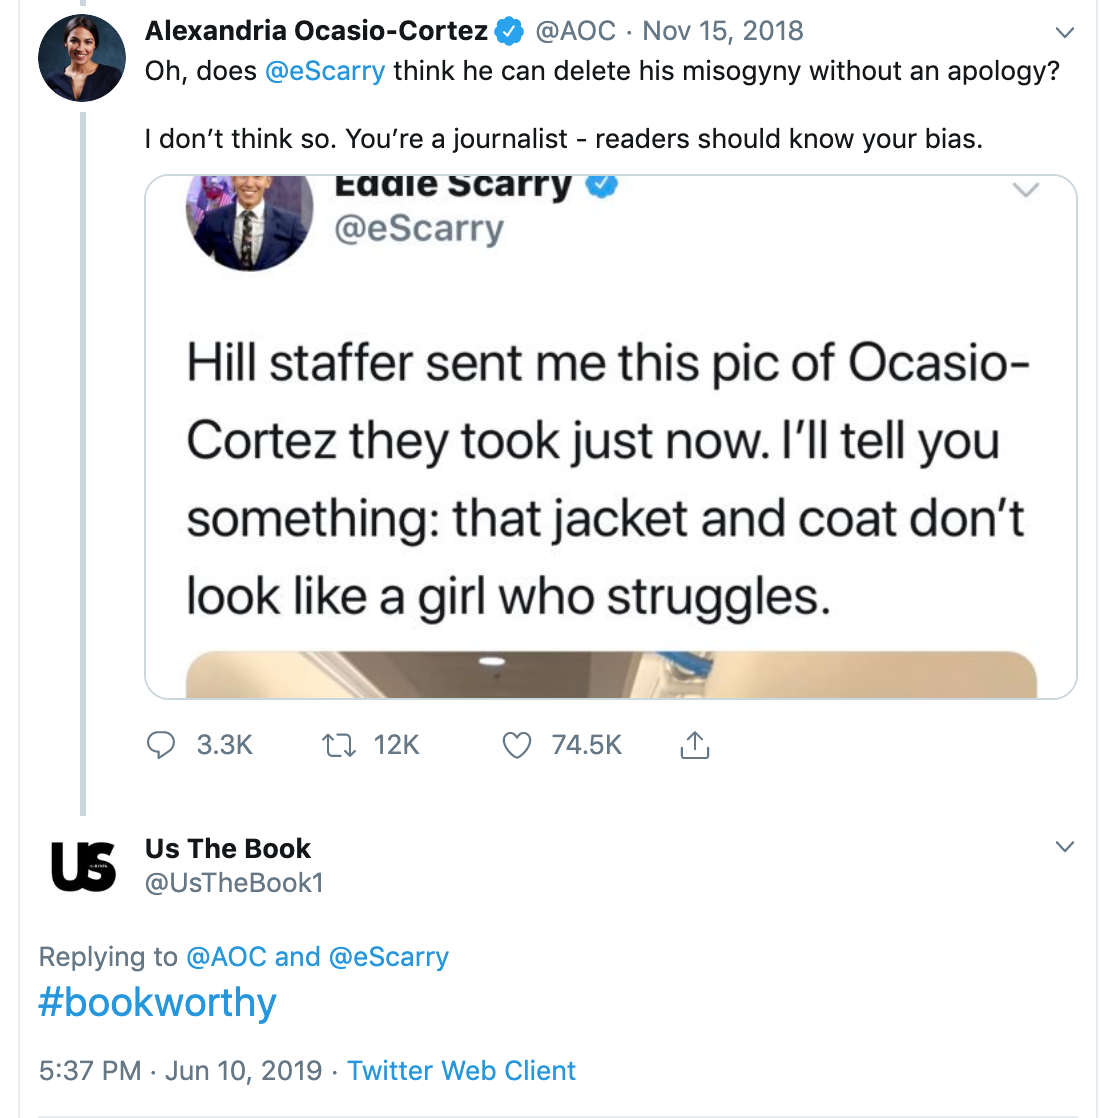Expand Us The Book tweet options chevron
1100x1118 pixels.
[x=1065, y=847]
